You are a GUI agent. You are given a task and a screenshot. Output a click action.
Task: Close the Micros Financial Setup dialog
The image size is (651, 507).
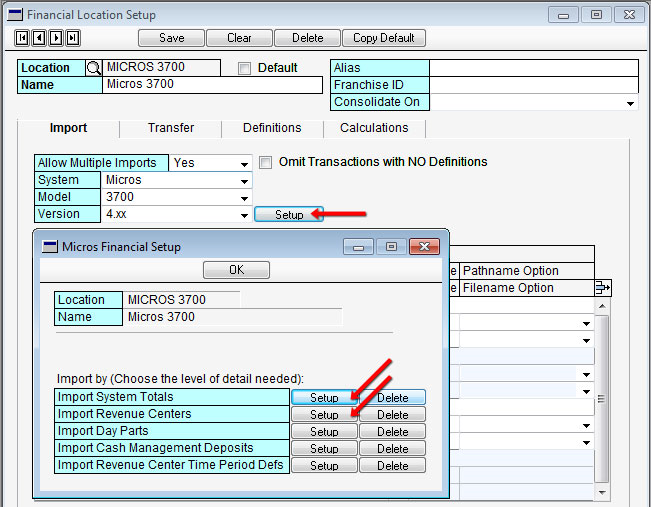click(424, 247)
